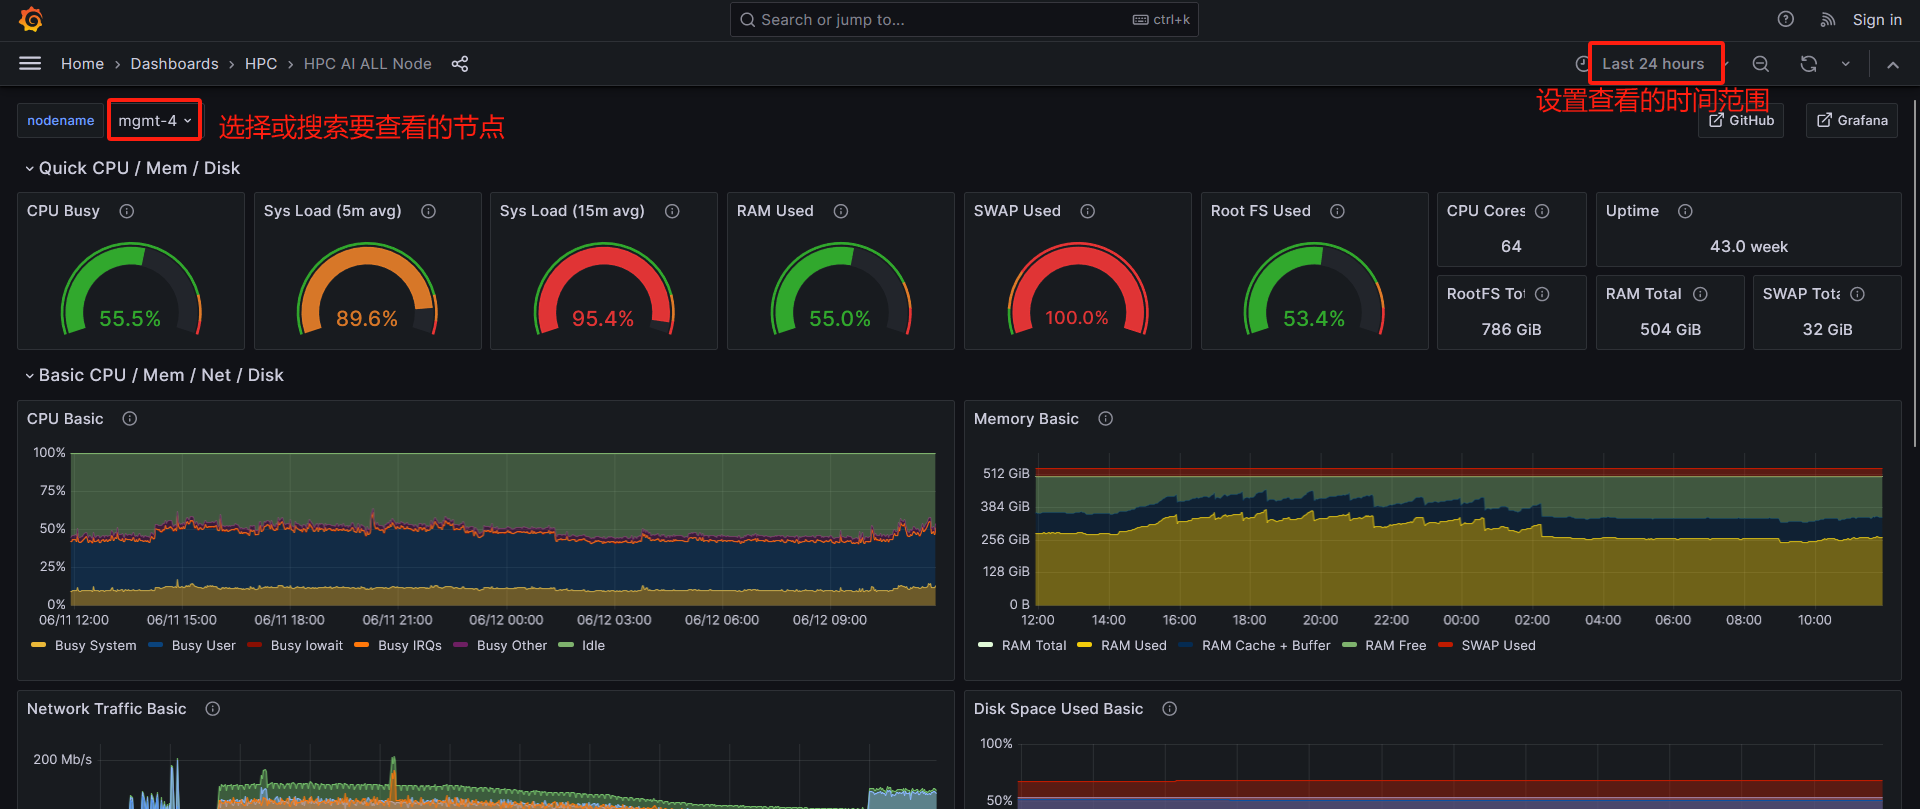This screenshot has width=1920, height=809.
Task: Show Uptime info icon
Action: pyautogui.click(x=1685, y=211)
